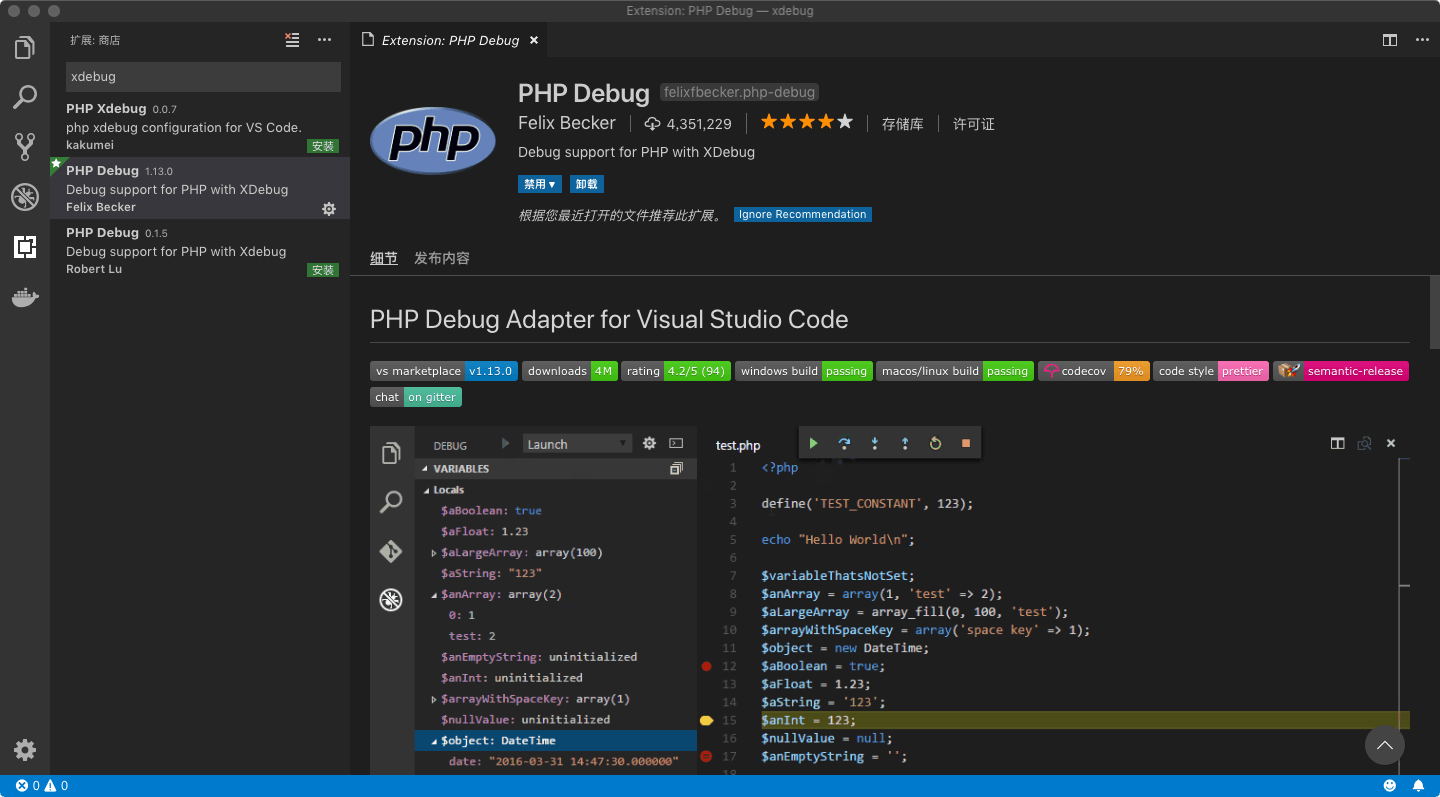The image size is (1440, 797).
Task: Open the Search view
Action: (x=24, y=96)
